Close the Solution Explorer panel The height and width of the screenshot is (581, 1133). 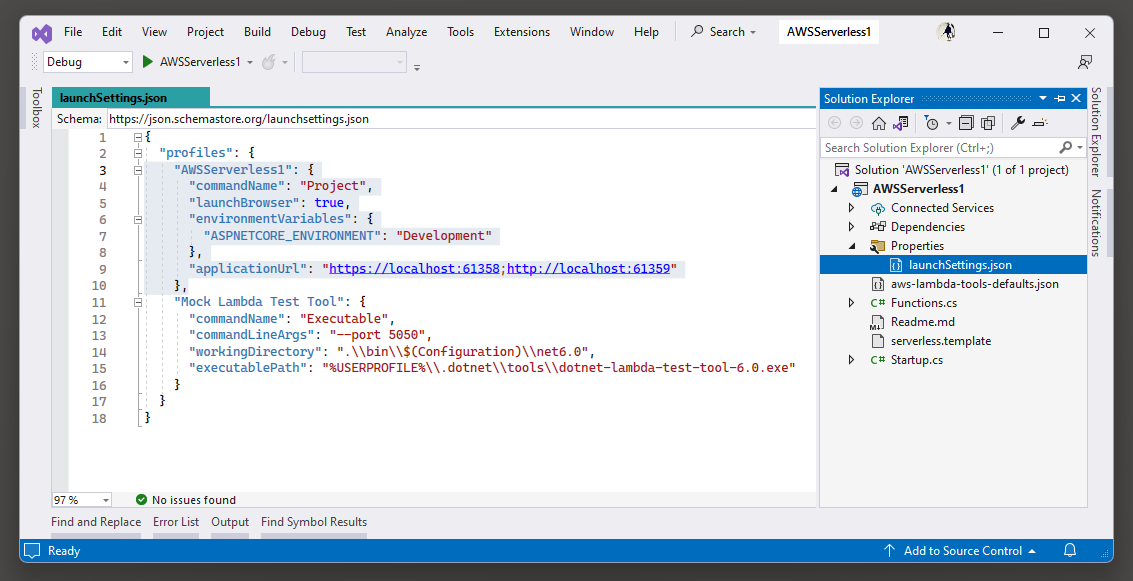coord(1076,98)
